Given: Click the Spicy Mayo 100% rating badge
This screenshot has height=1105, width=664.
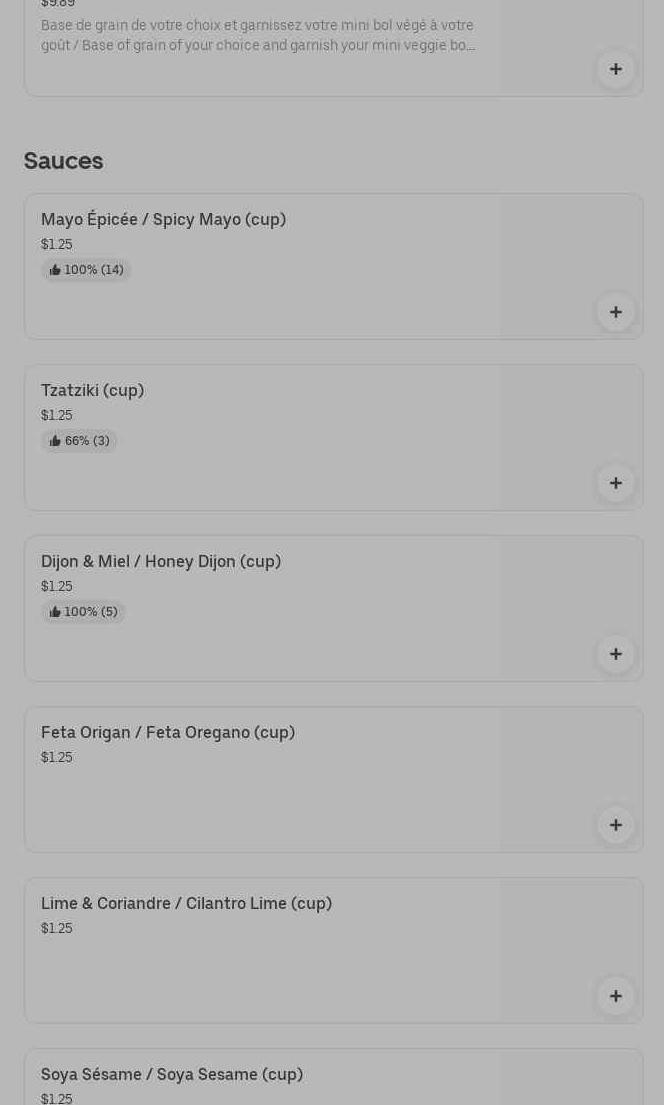Looking at the screenshot, I should point(86,270).
